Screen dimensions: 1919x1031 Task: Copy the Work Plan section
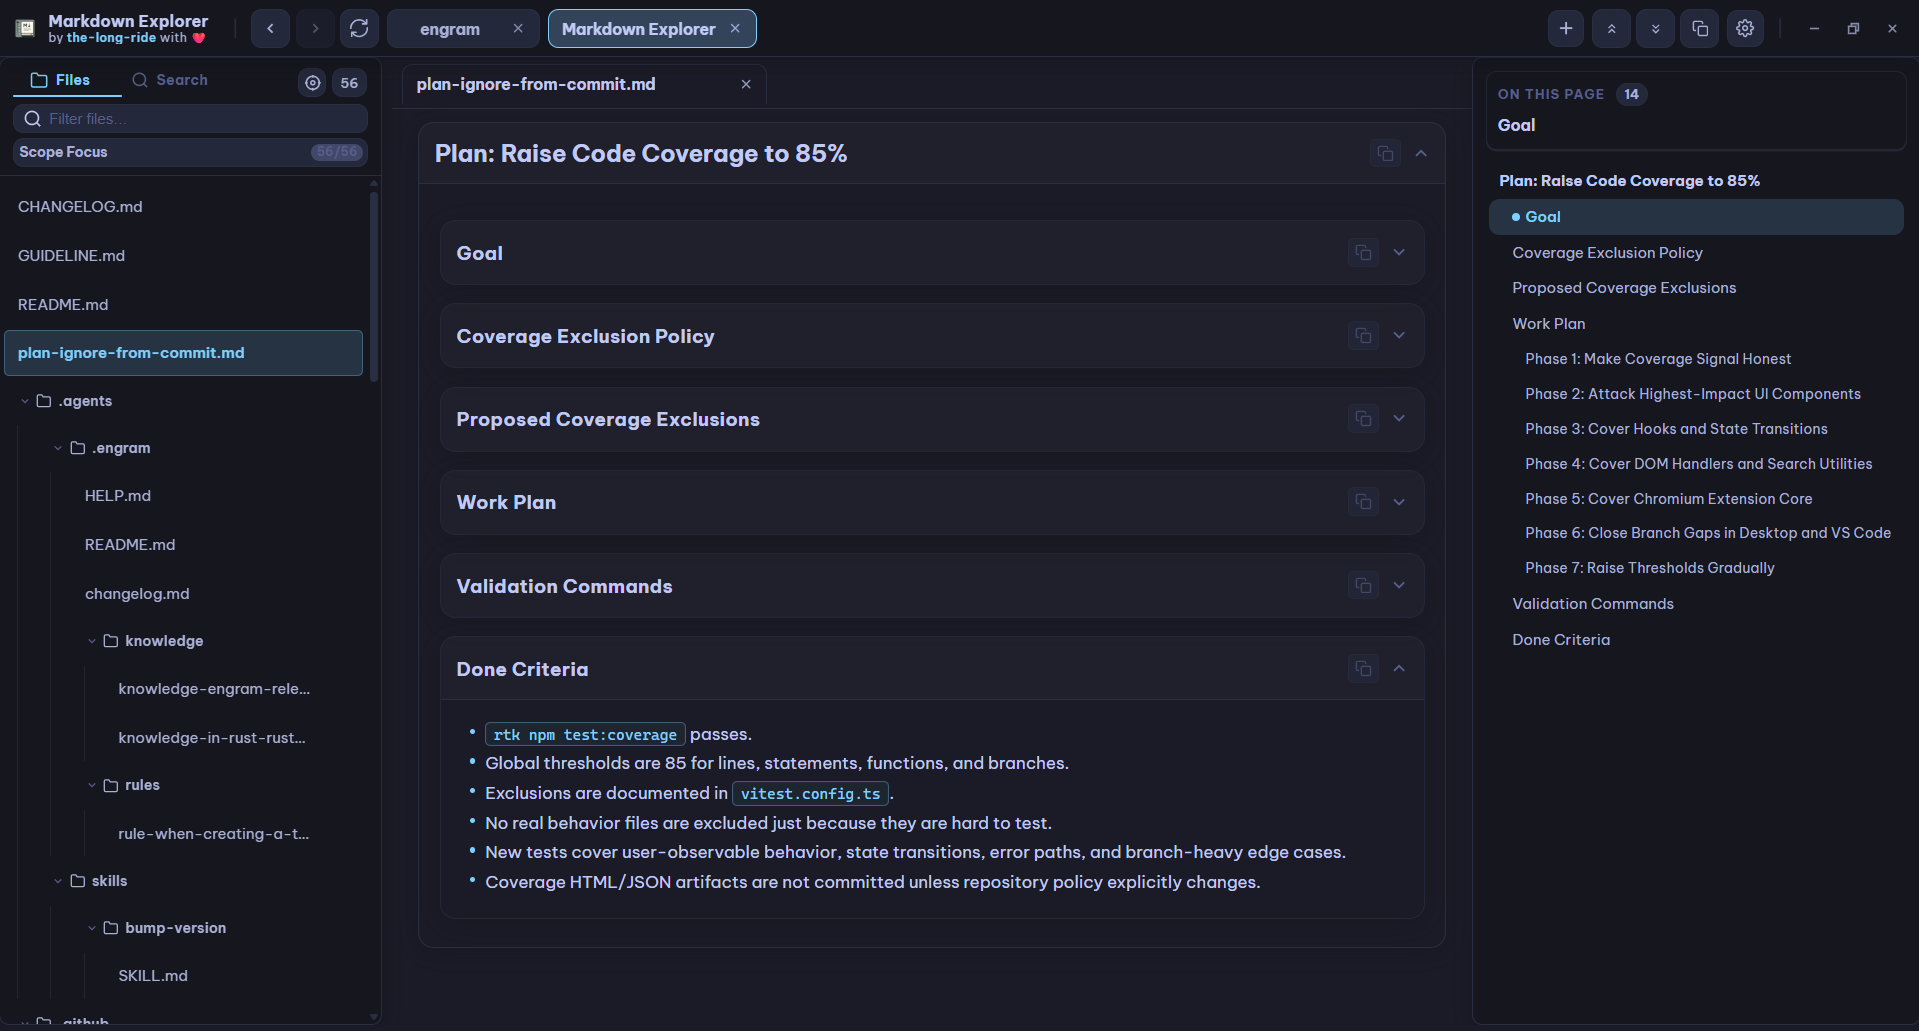tap(1363, 501)
